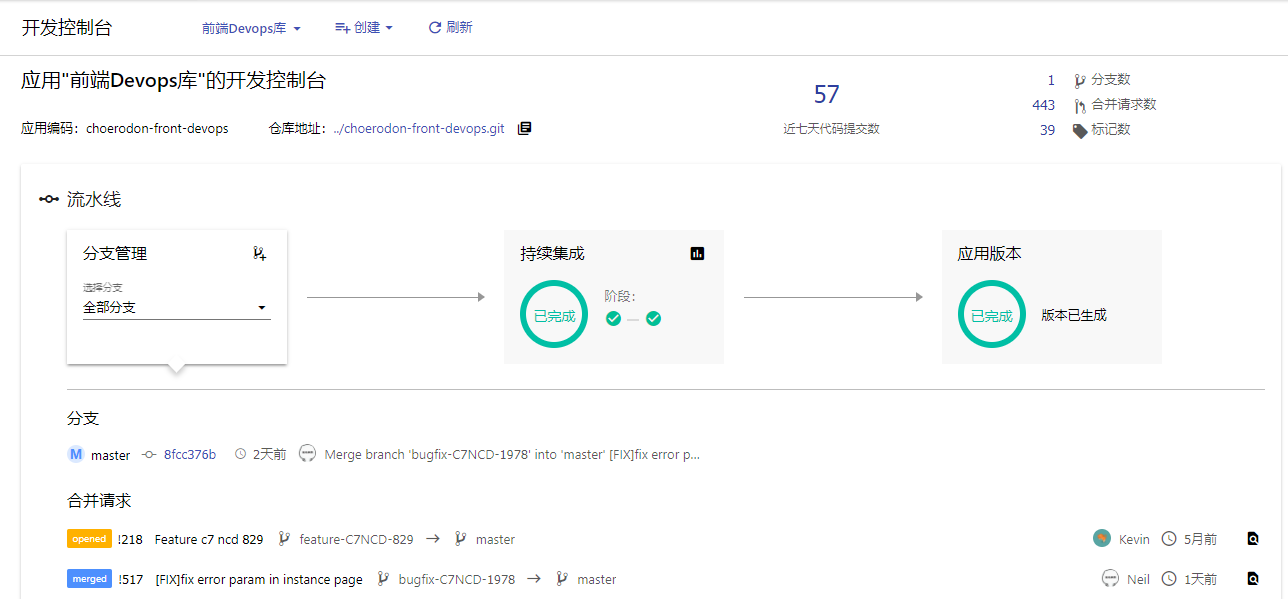Click the 合并请求数 merge request icon

1080,105
